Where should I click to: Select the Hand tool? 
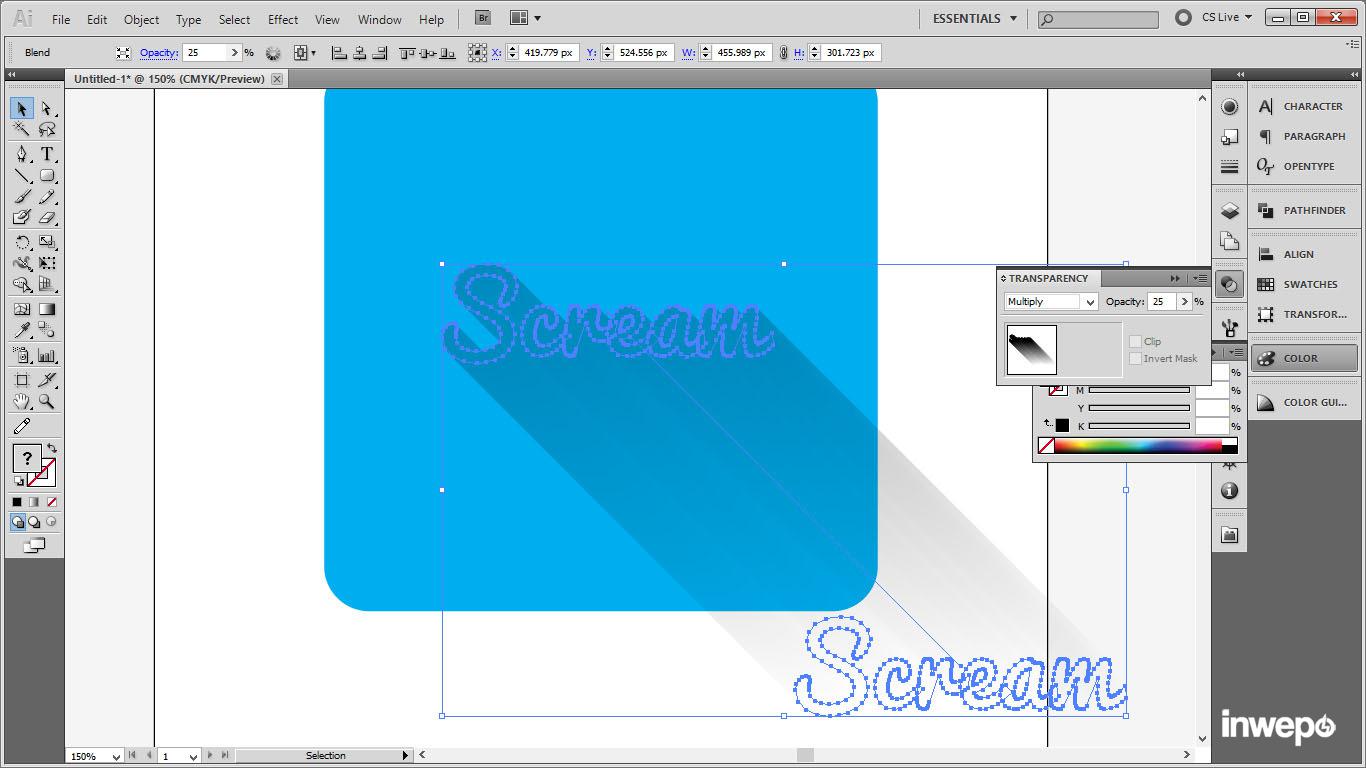click(21, 402)
